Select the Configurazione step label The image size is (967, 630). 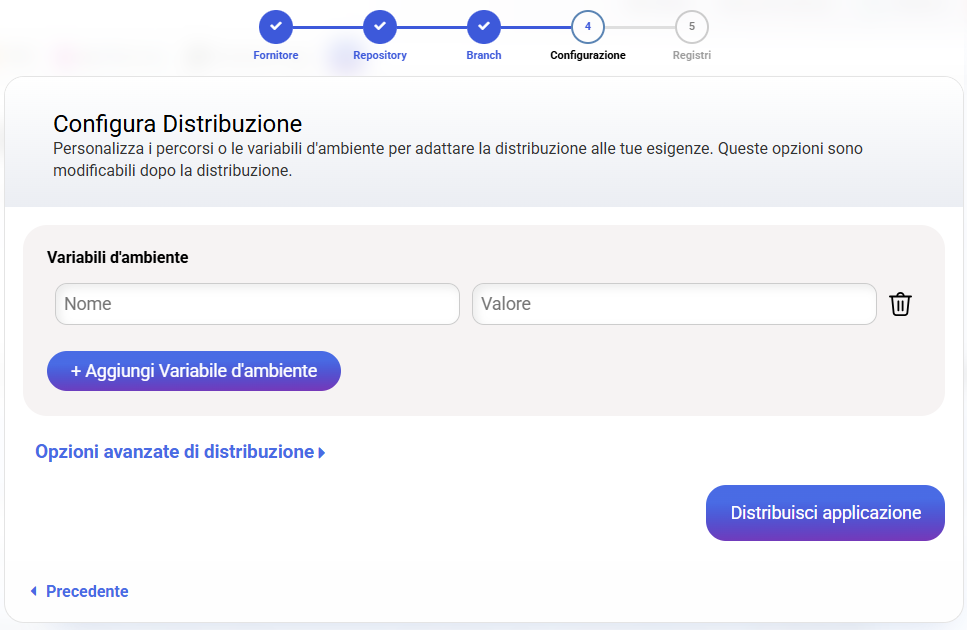588,55
